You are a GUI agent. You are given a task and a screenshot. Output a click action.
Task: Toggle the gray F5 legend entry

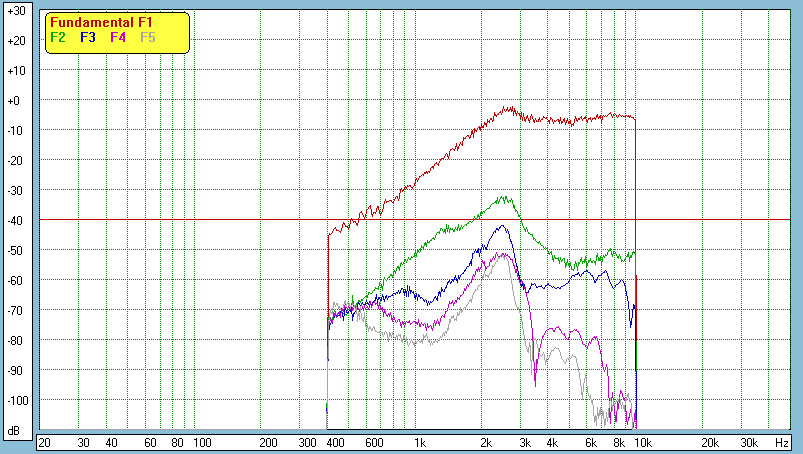pyautogui.click(x=148, y=37)
